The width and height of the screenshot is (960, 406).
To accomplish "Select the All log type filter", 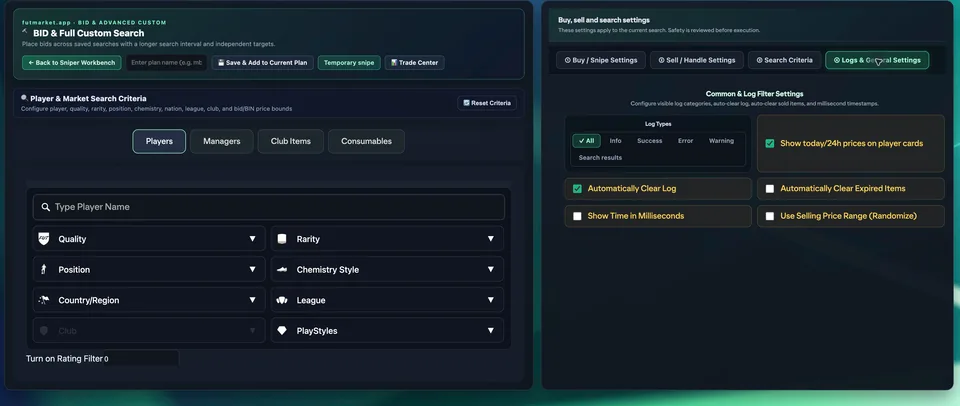I will click(x=587, y=141).
